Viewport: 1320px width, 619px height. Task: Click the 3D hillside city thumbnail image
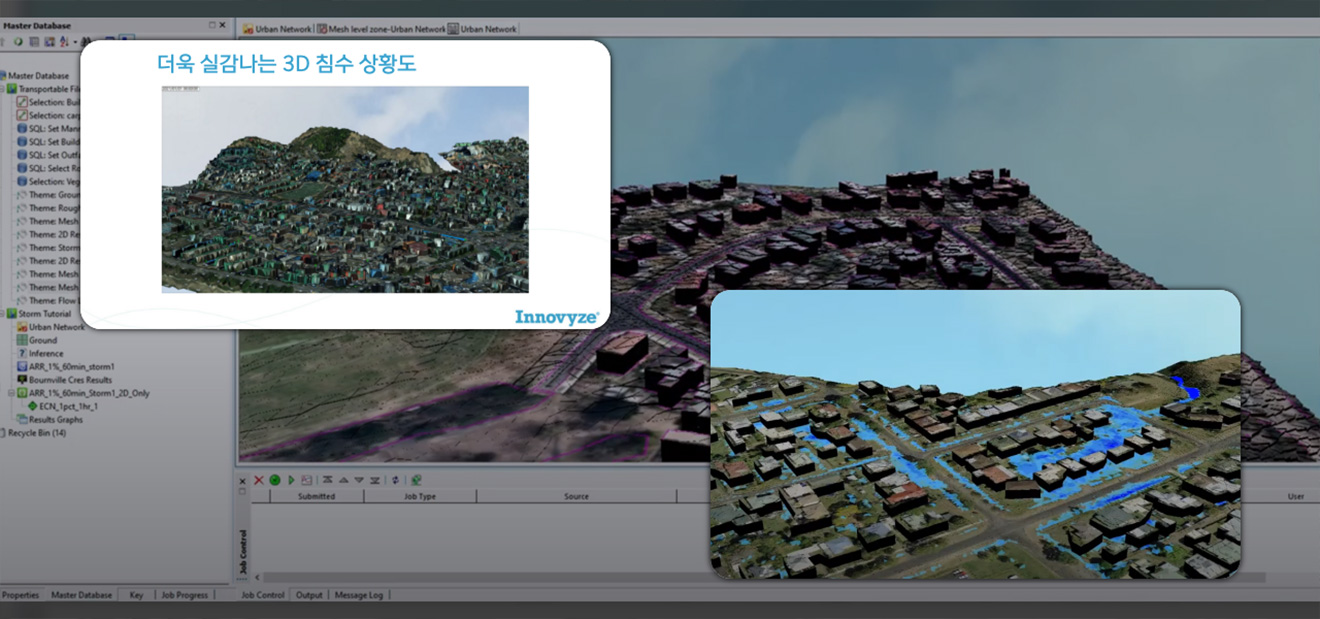pyautogui.click(x=345, y=189)
